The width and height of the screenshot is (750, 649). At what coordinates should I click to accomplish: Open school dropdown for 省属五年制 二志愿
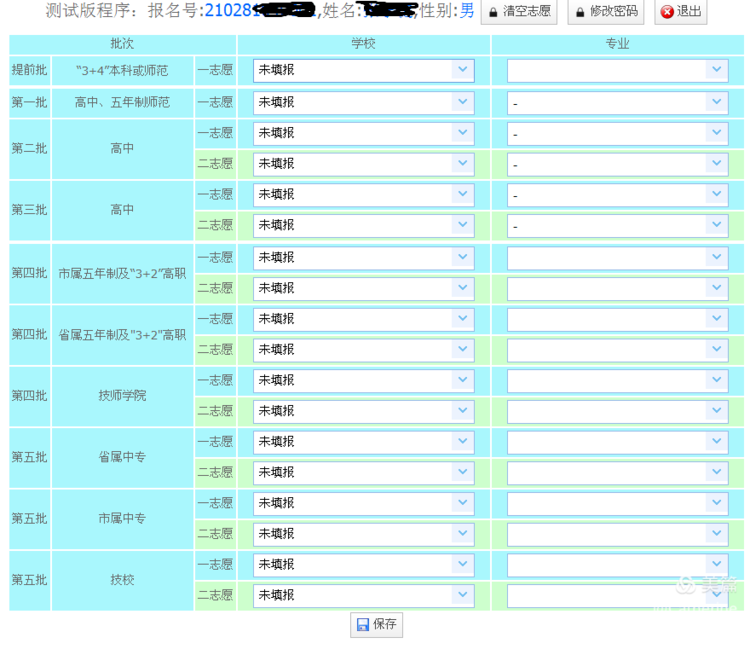364,350
